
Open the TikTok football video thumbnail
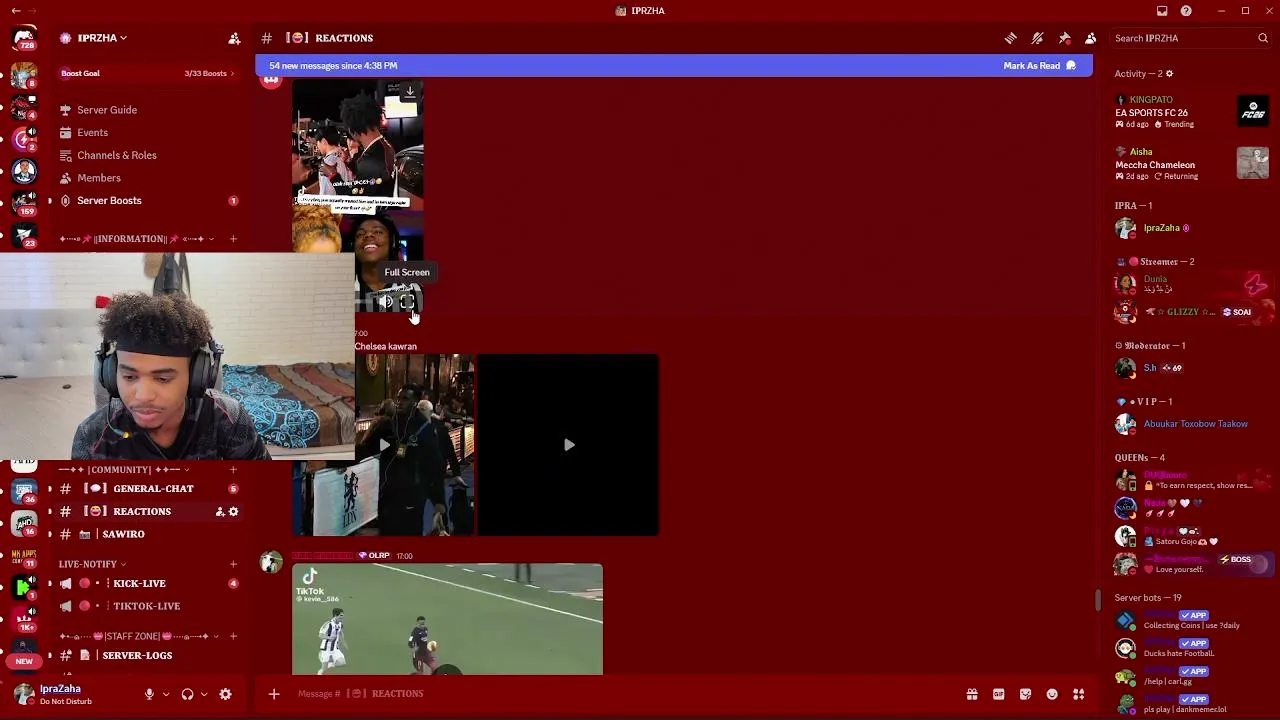447,620
